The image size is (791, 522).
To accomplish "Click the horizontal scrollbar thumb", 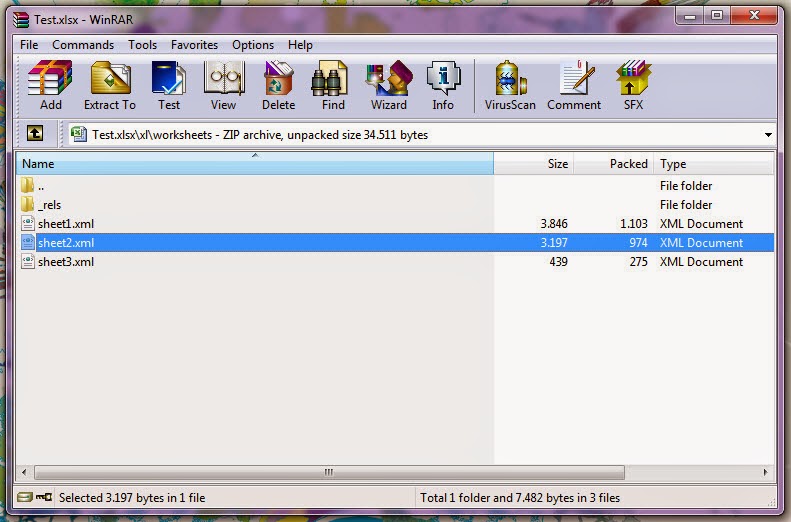I will pyautogui.click(x=329, y=473).
